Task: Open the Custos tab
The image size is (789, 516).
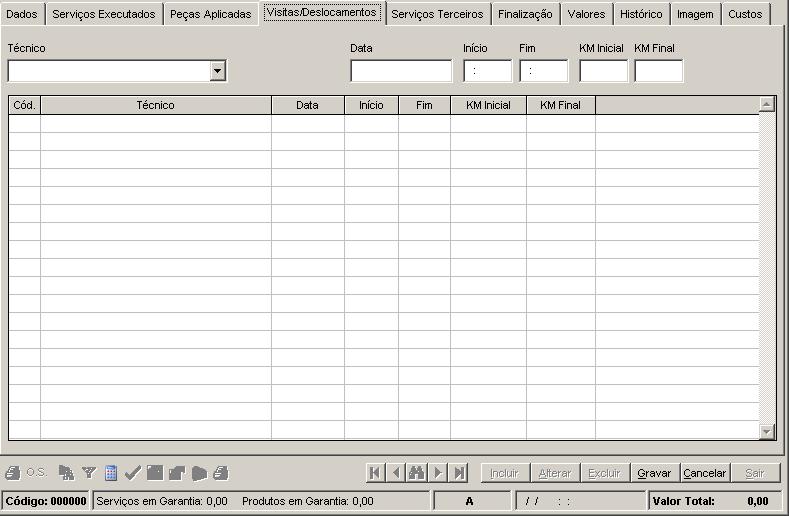Action: click(x=745, y=14)
